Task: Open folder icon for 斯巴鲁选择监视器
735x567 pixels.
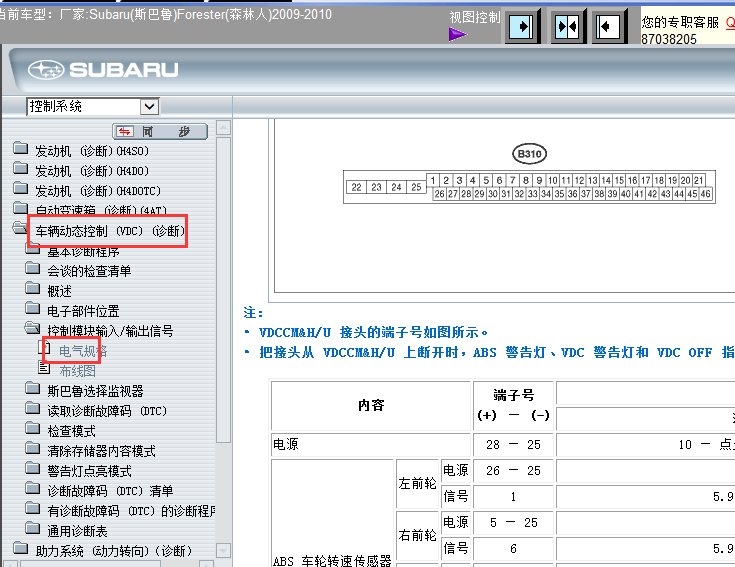Action: click(x=32, y=388)
